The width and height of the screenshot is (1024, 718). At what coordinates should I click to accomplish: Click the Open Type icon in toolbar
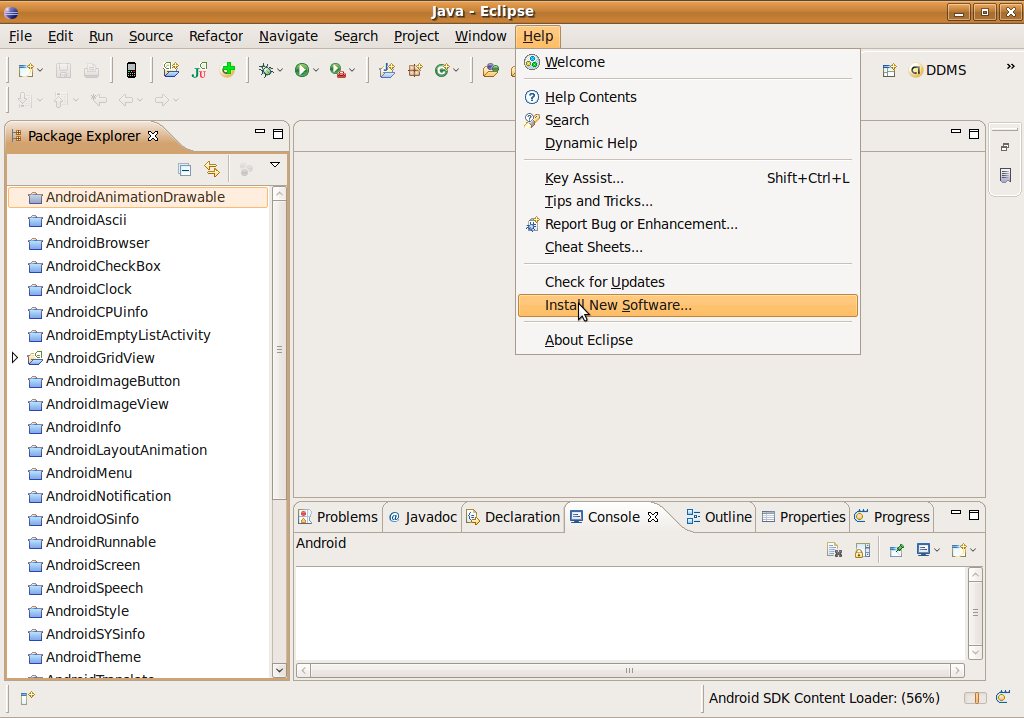(490, 70)
